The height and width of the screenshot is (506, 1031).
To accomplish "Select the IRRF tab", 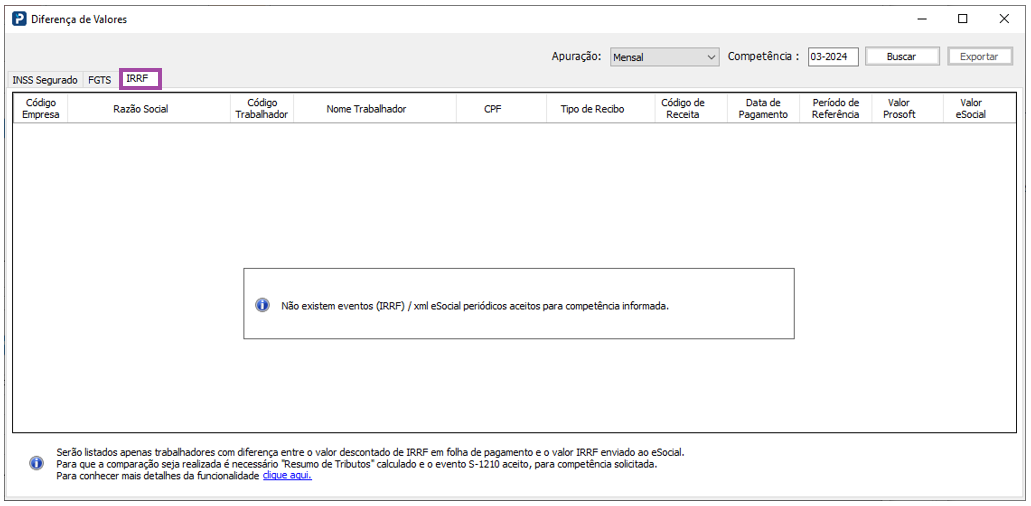I will 140,78.
